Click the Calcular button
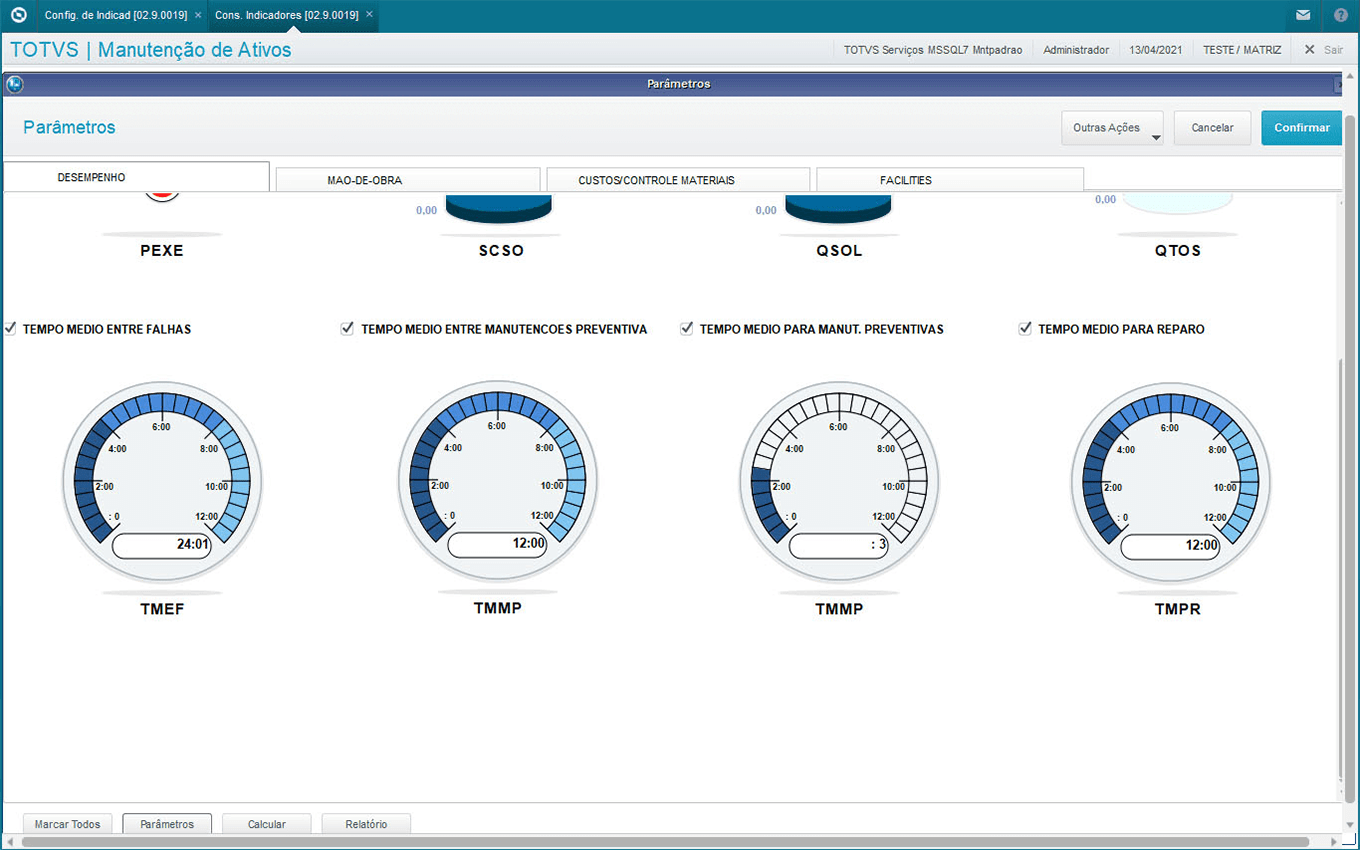The height and width of the screenshot is (850, 1360). (267, 824)
